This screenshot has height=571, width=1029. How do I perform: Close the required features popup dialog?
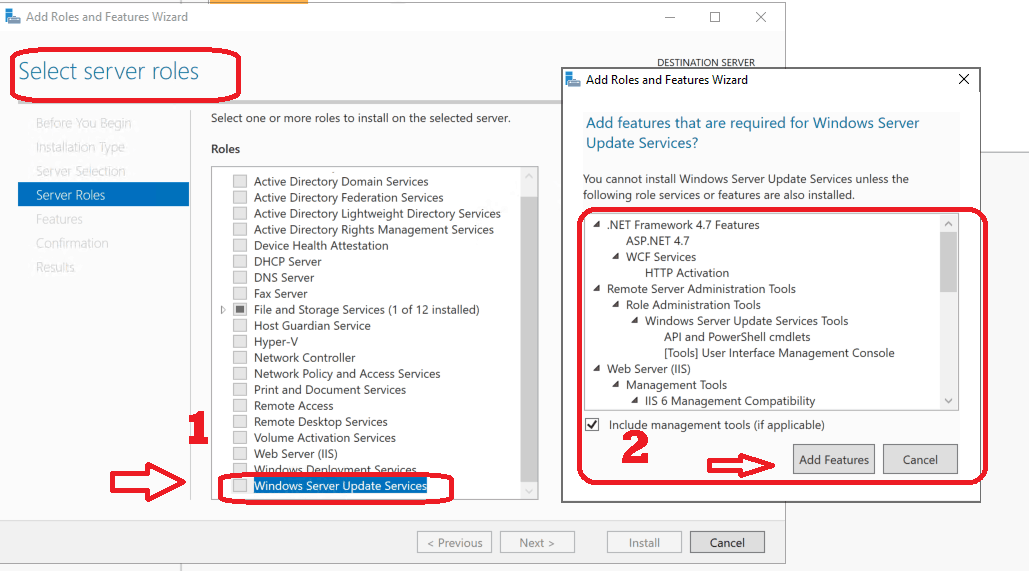coord(963,79)
